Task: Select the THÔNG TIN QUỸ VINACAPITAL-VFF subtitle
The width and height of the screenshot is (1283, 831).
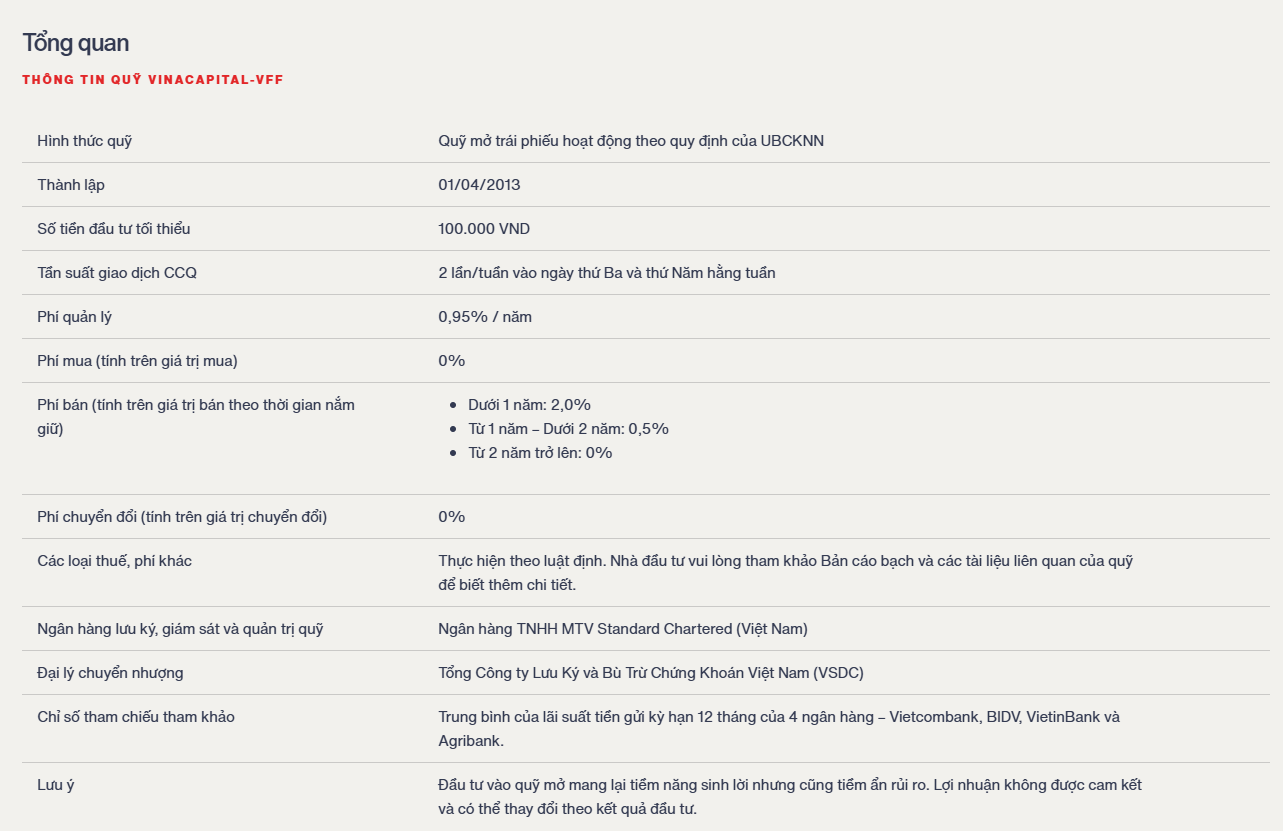Action: coord(153,80)
